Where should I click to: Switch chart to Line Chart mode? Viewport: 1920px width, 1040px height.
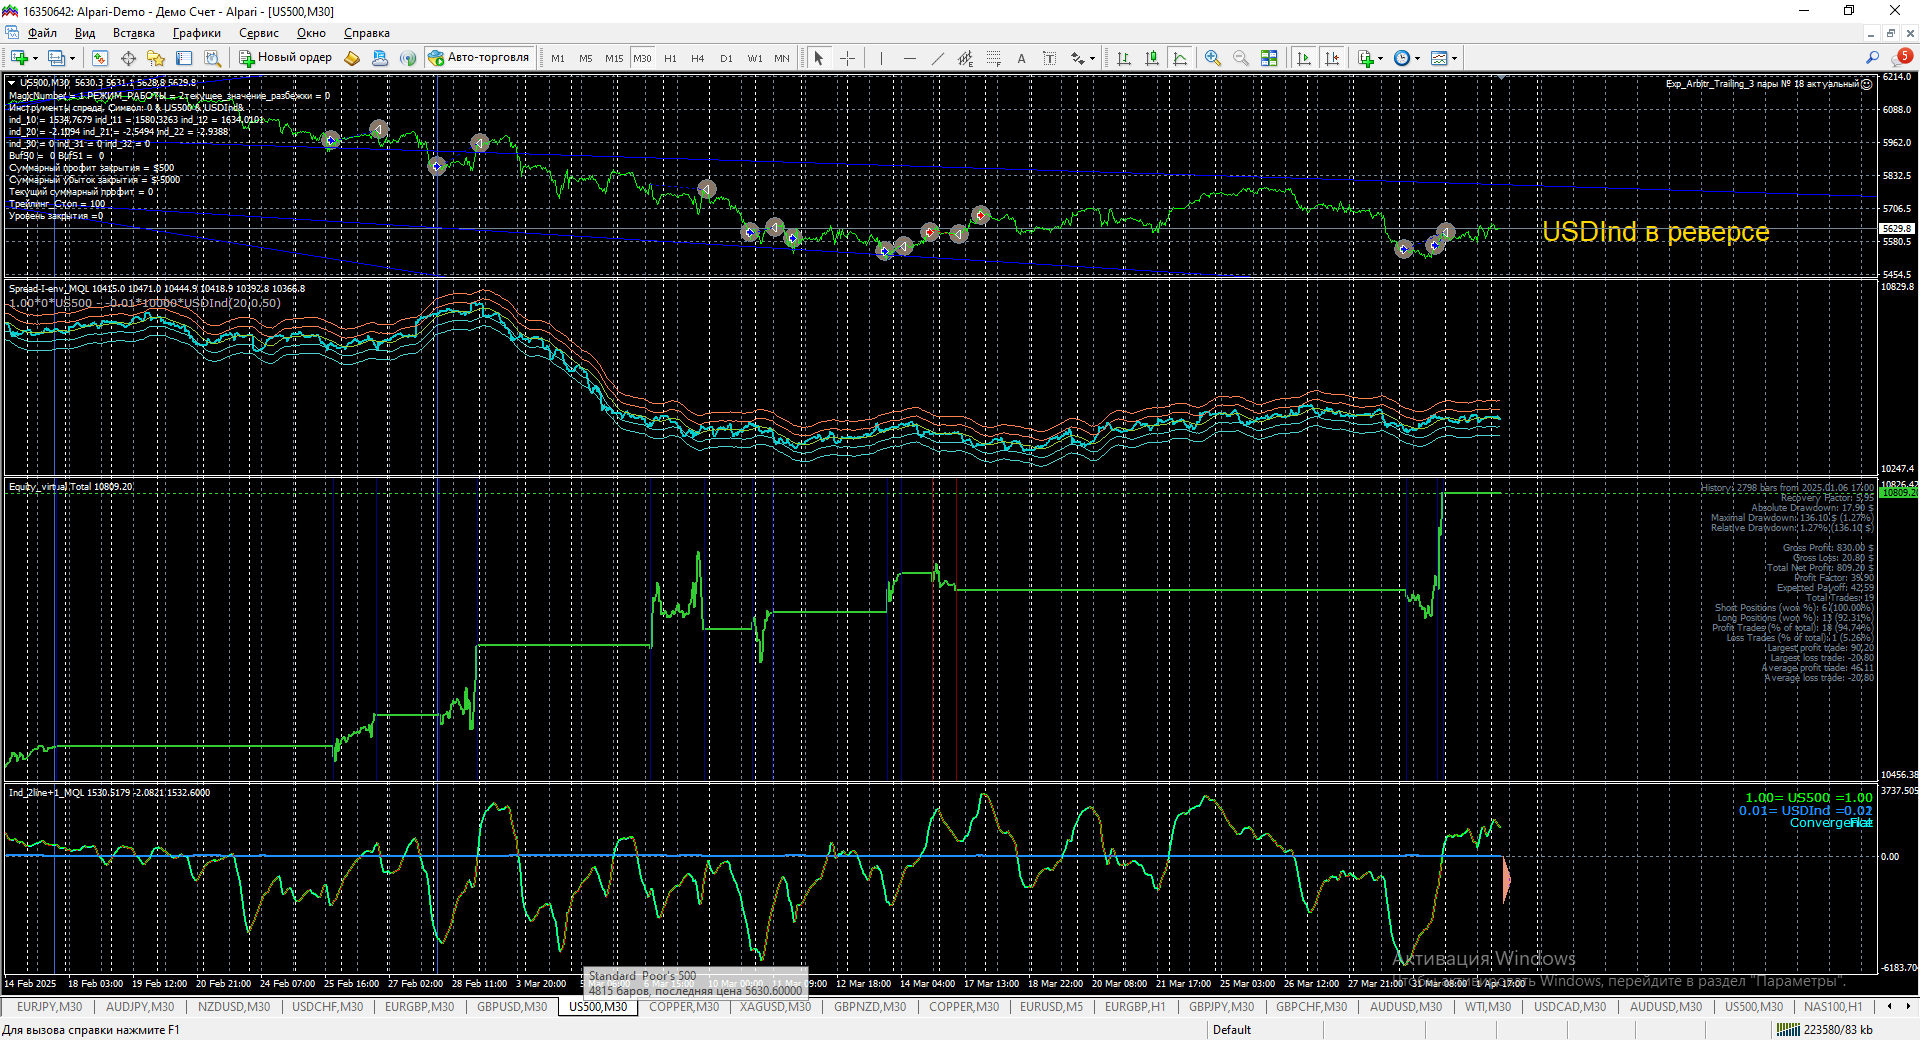1180,58
